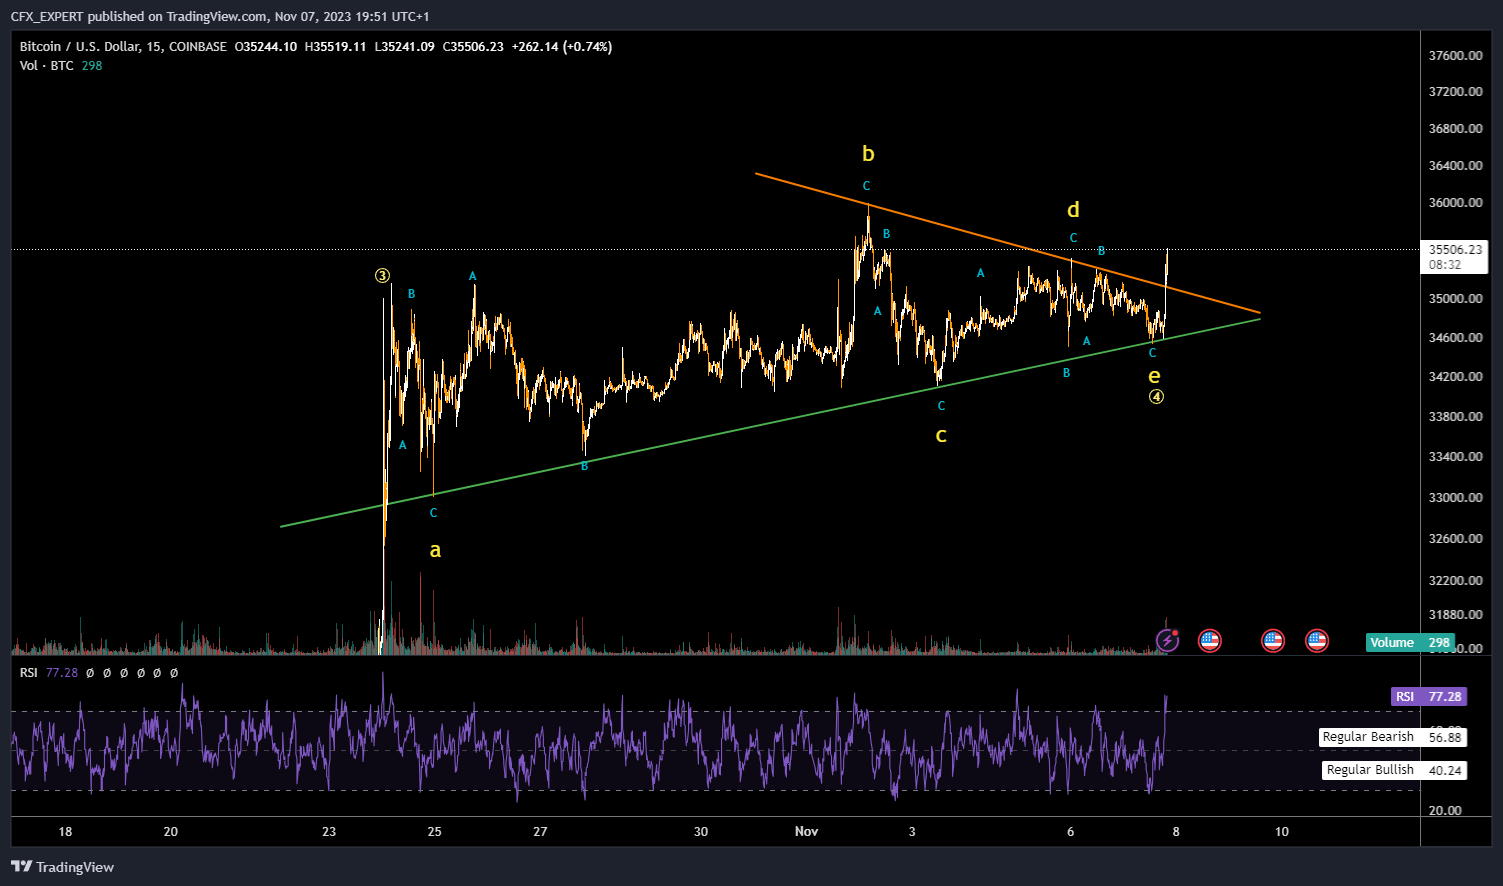Click the Nov date label on time axis

tap(806, 831)
